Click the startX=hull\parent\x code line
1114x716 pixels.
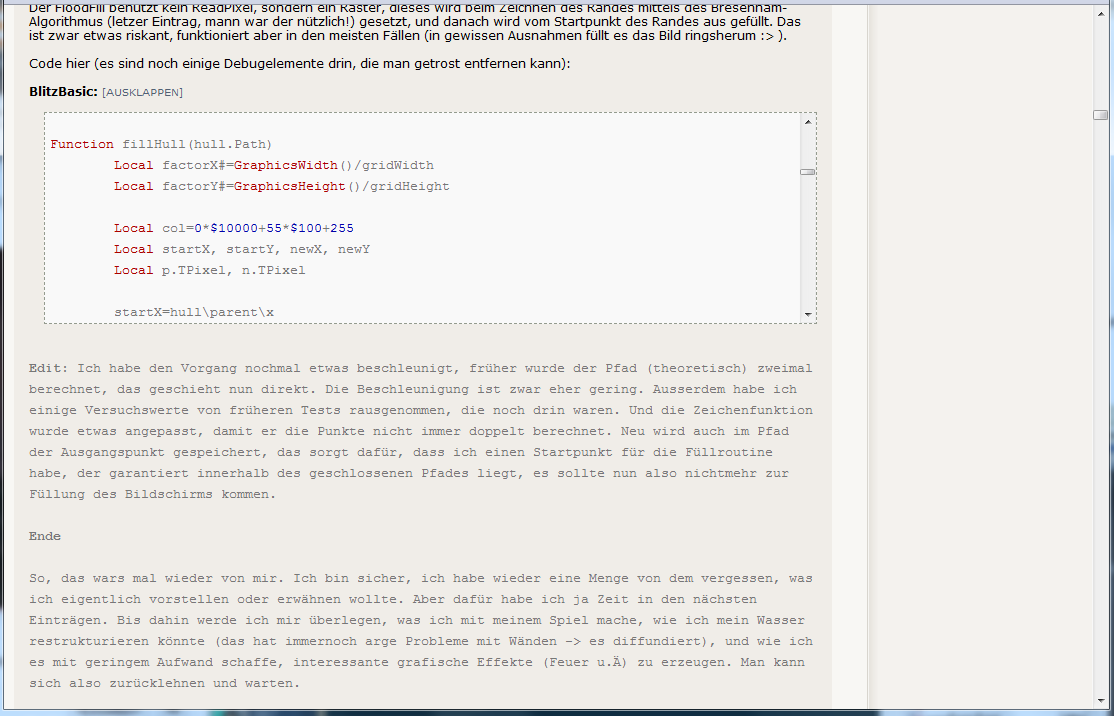pos(194,313)
